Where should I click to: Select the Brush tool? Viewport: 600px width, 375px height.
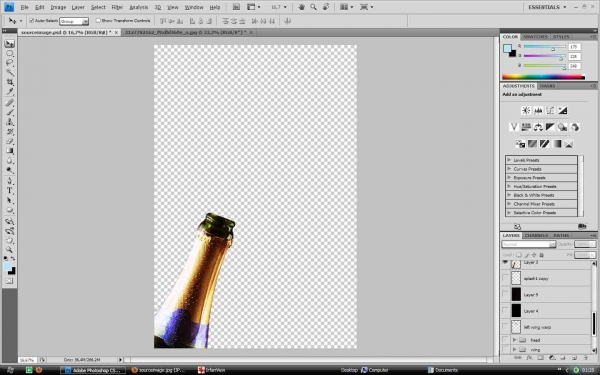[x=10, y=112]
